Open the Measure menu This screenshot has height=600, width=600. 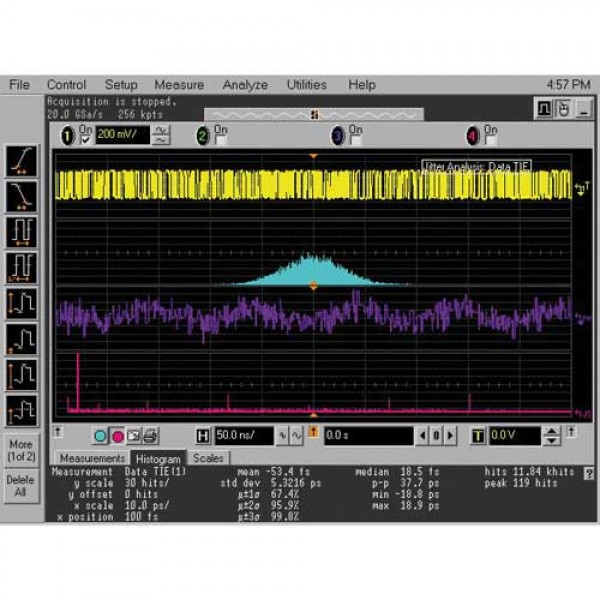pos(179,85)
